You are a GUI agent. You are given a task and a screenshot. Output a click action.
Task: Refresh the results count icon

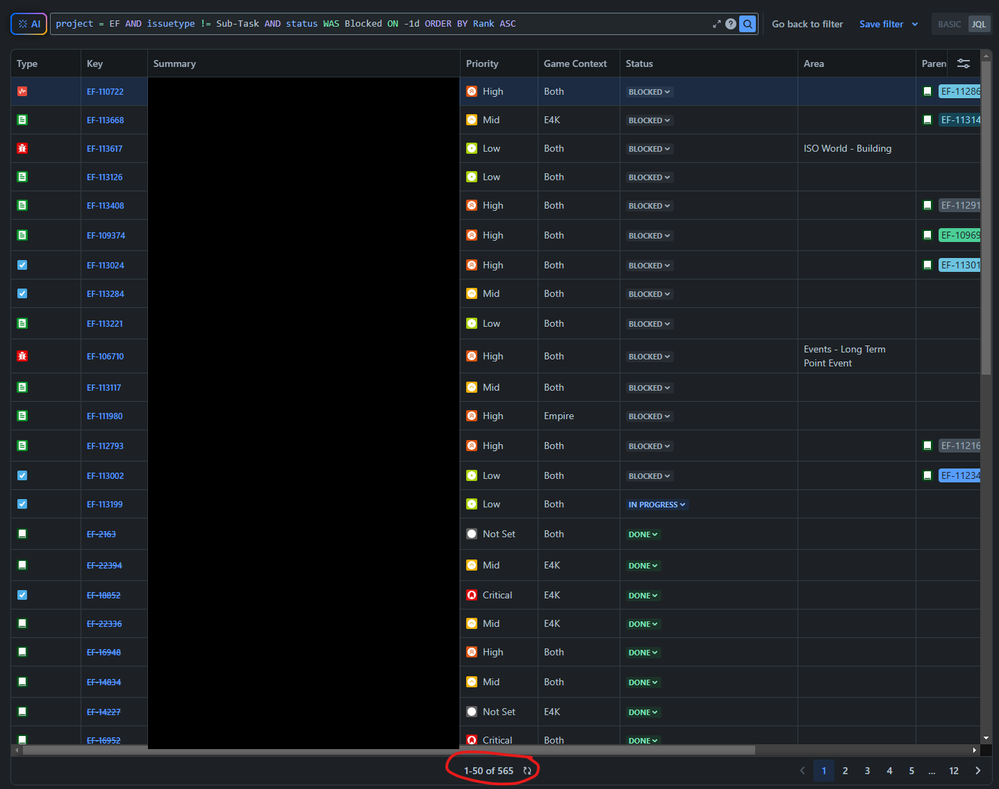(x=528, y=771)
